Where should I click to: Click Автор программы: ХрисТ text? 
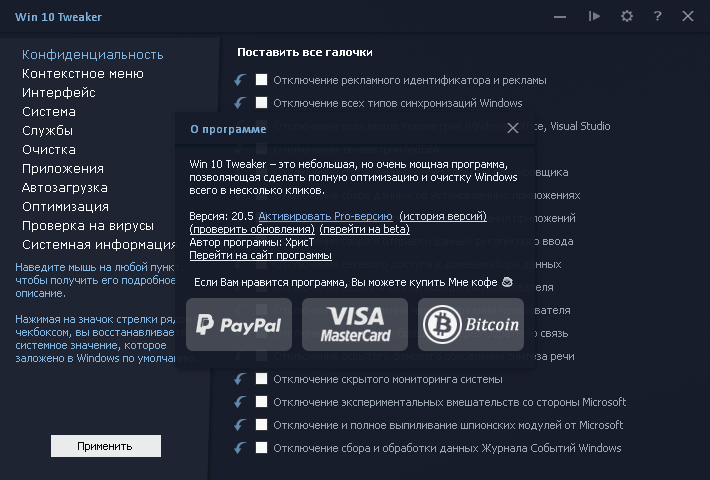point(251,242)
